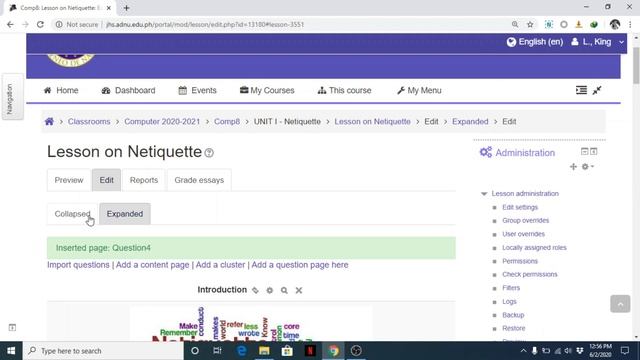
Task: Go back in the browser
Action: pos(10,24)
